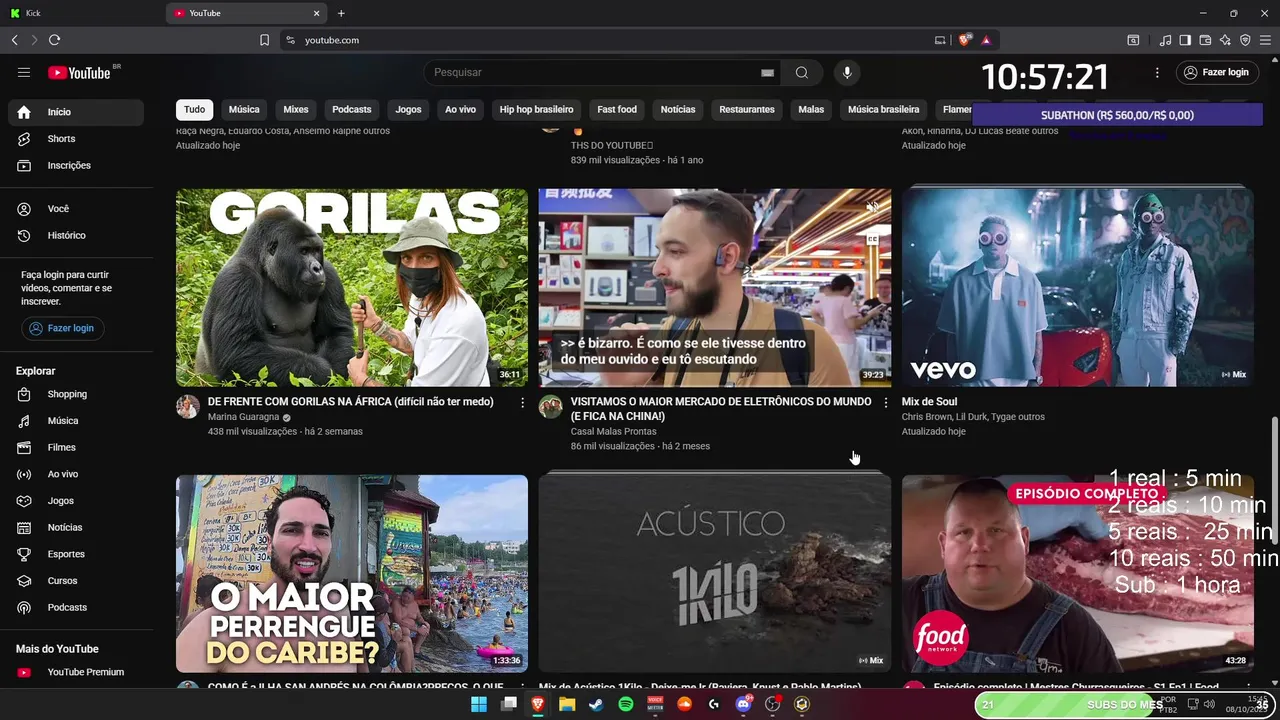Select the Hip hop brasileiro chip
Screen dimensions: 1280x720
[536, 109]
